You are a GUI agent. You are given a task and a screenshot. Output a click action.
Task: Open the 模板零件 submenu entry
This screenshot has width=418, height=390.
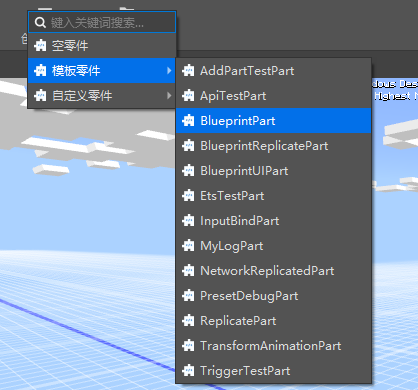102,71
